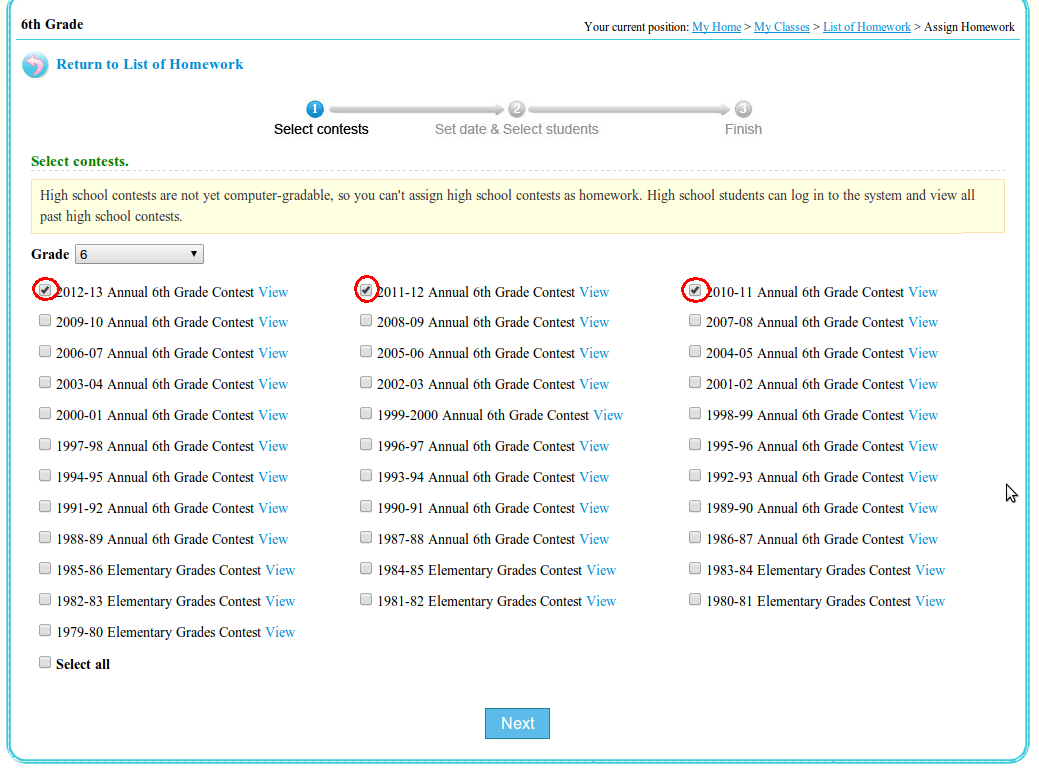The width and height of the screenshot is (1039, 768).
Task: Deselect the 2010-11 Annual 6th Grade Contest
Action: [695, 290]
